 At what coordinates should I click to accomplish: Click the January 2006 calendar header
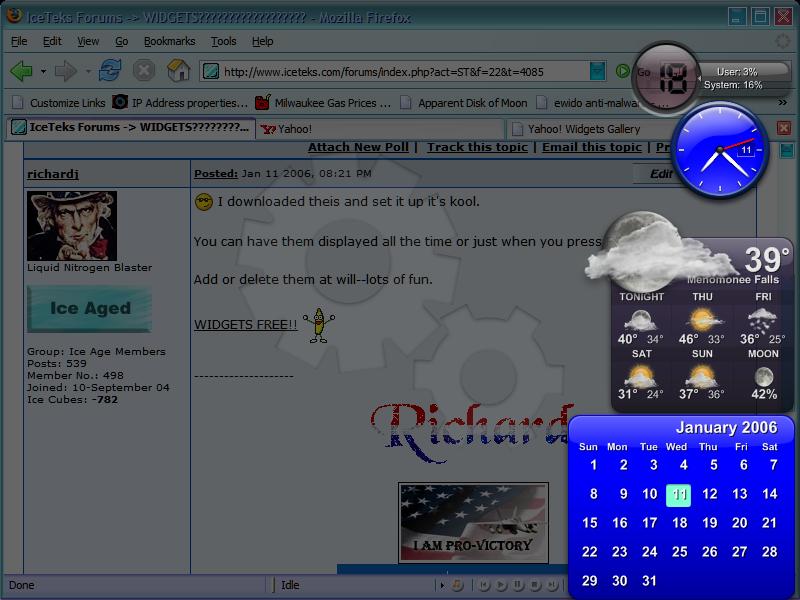pyautogui.click(x=726, y=428)
